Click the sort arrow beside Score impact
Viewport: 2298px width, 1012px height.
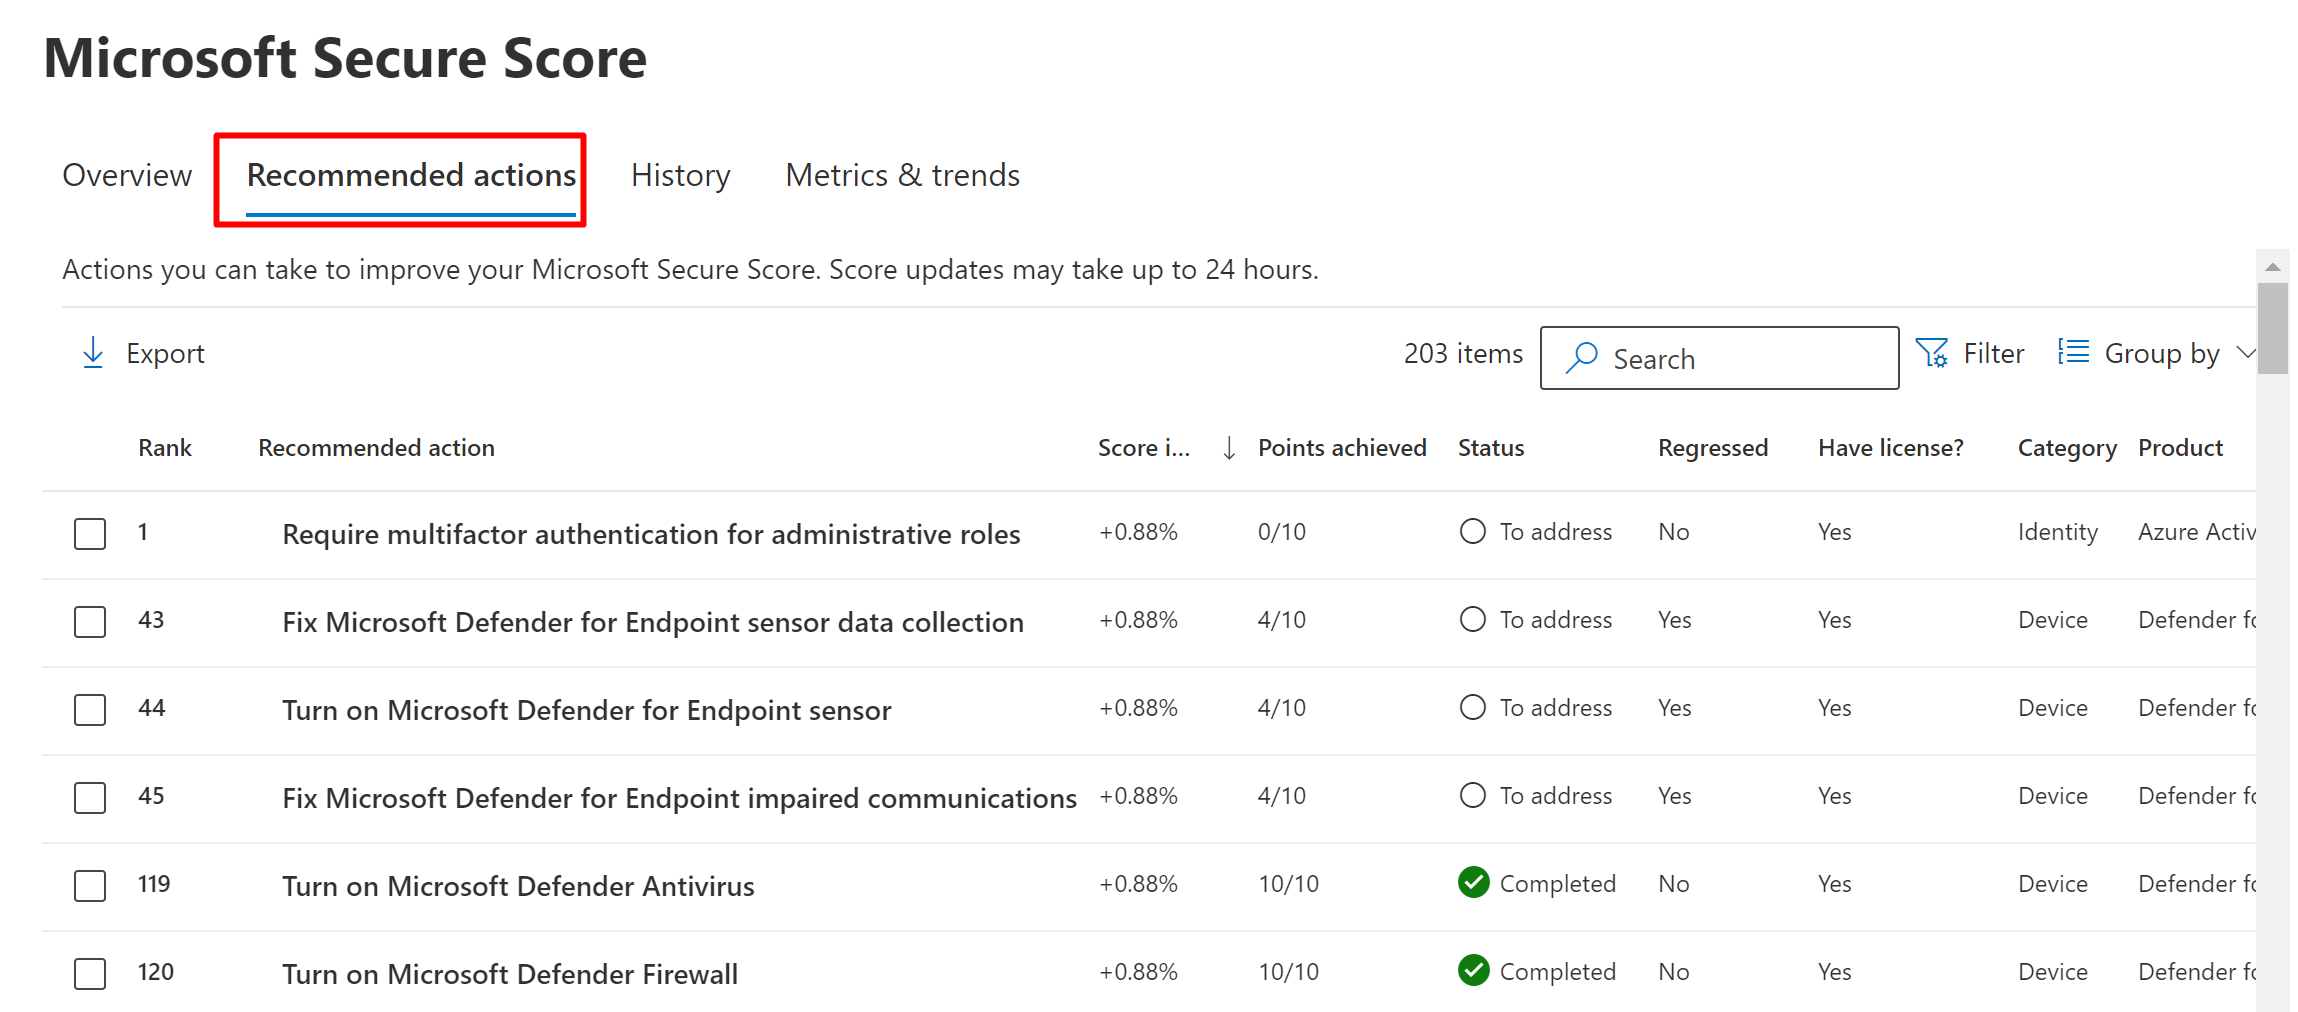coord(1229,448)
